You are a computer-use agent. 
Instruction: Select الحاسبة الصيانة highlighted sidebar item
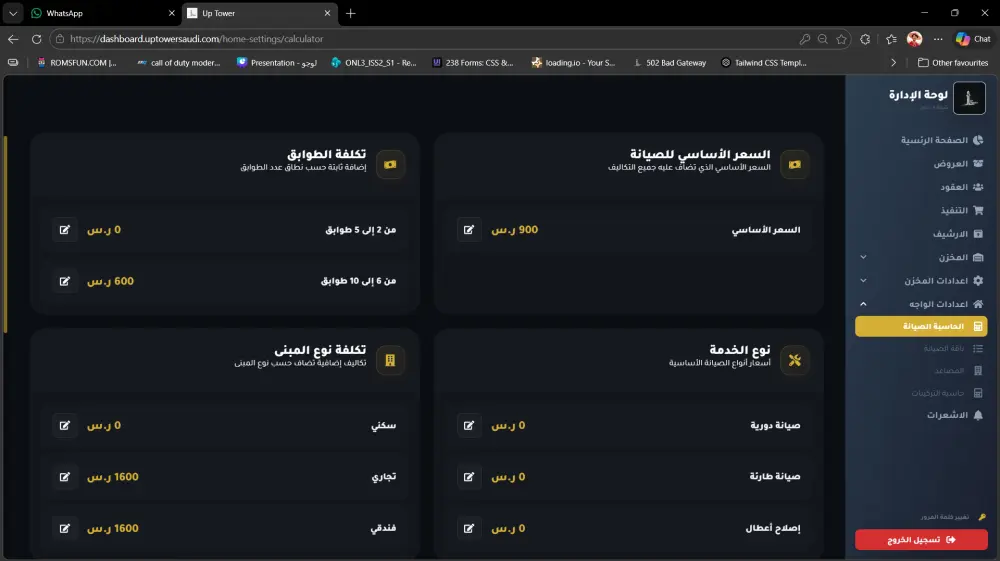coord(921,326)
